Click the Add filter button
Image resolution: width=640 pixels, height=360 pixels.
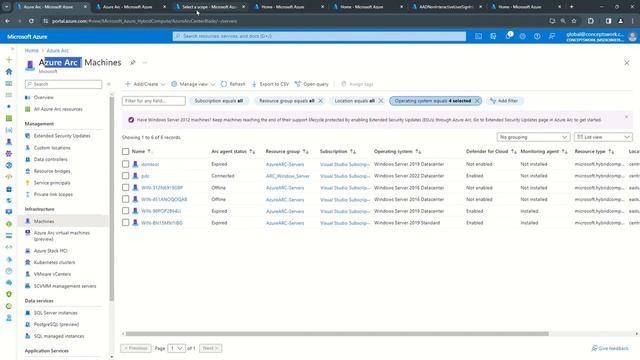[504, 101]
